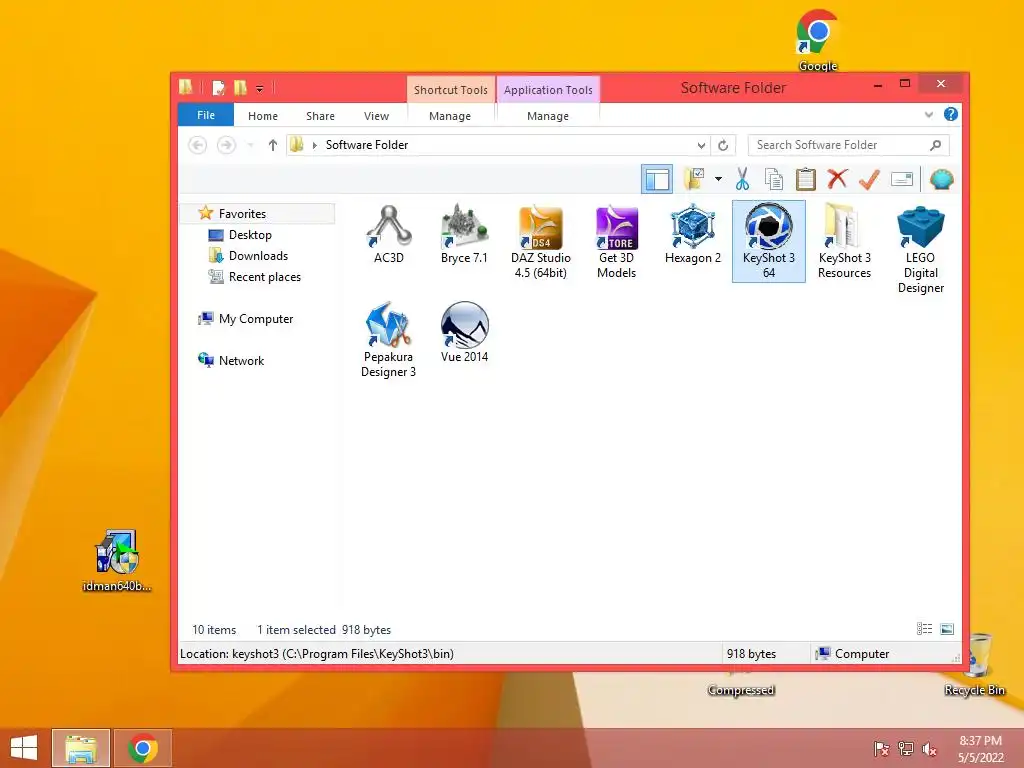The width and height of the screenshot is (1024, 768).
Task: Open the File ribbon tab
Action: point(206,115)
